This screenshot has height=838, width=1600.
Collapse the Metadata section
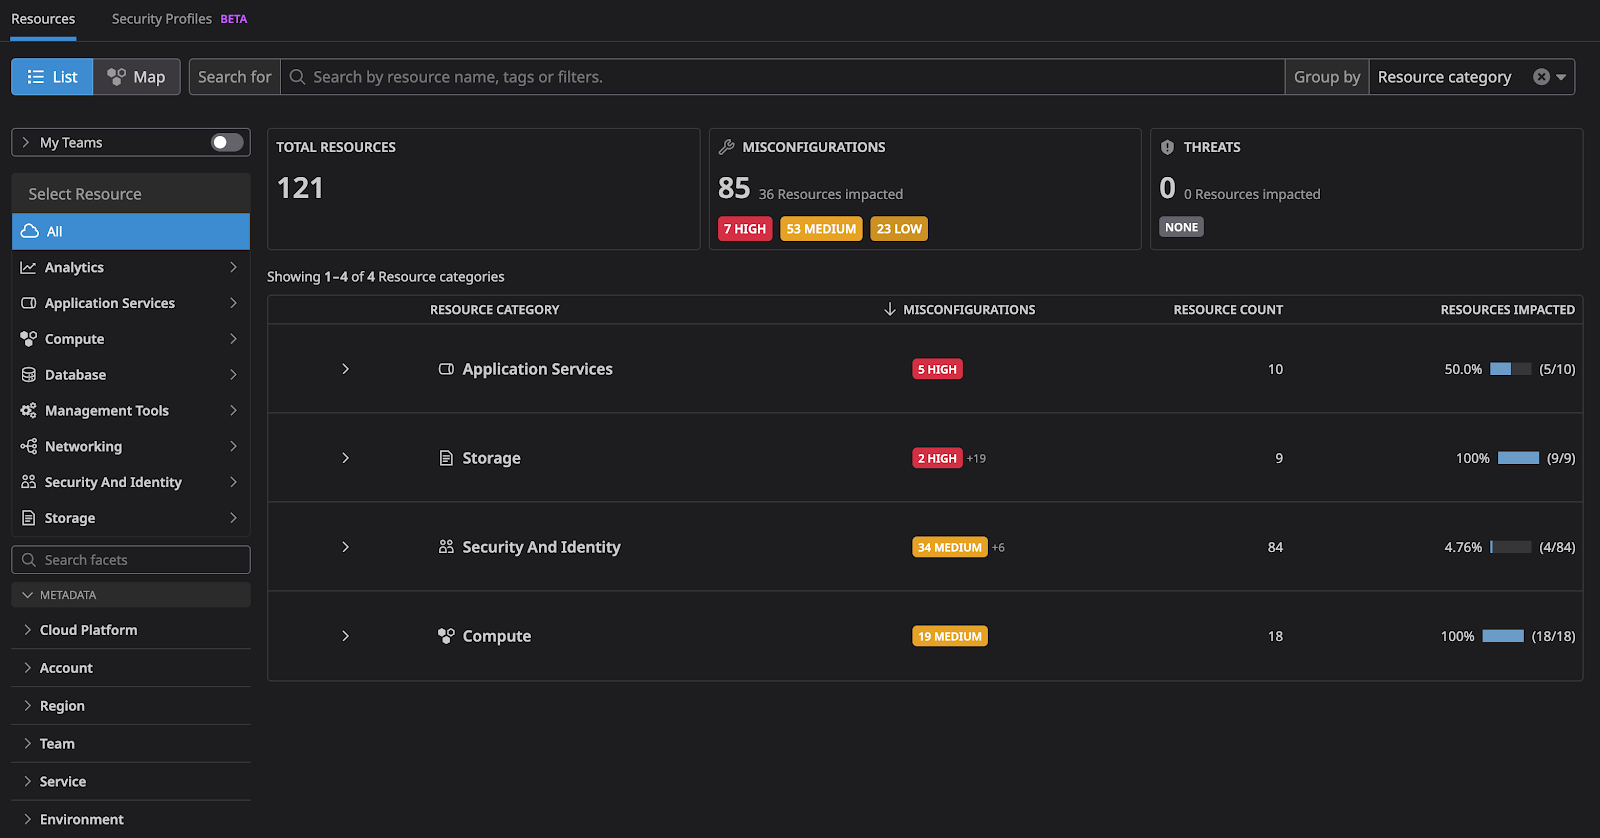tap(131, 595)
